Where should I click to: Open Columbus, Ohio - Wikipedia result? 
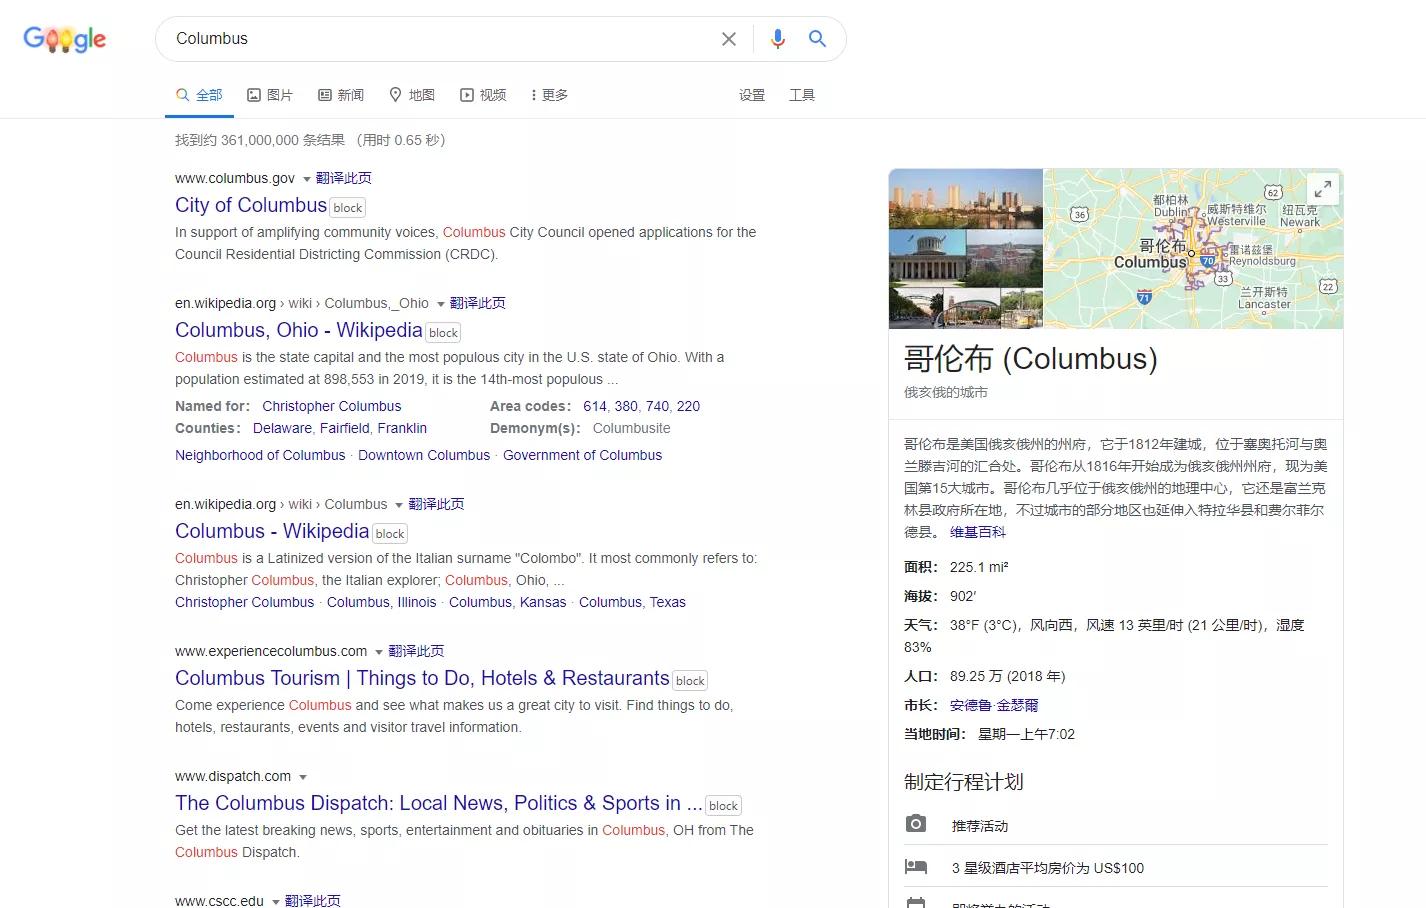coord(299,330)
